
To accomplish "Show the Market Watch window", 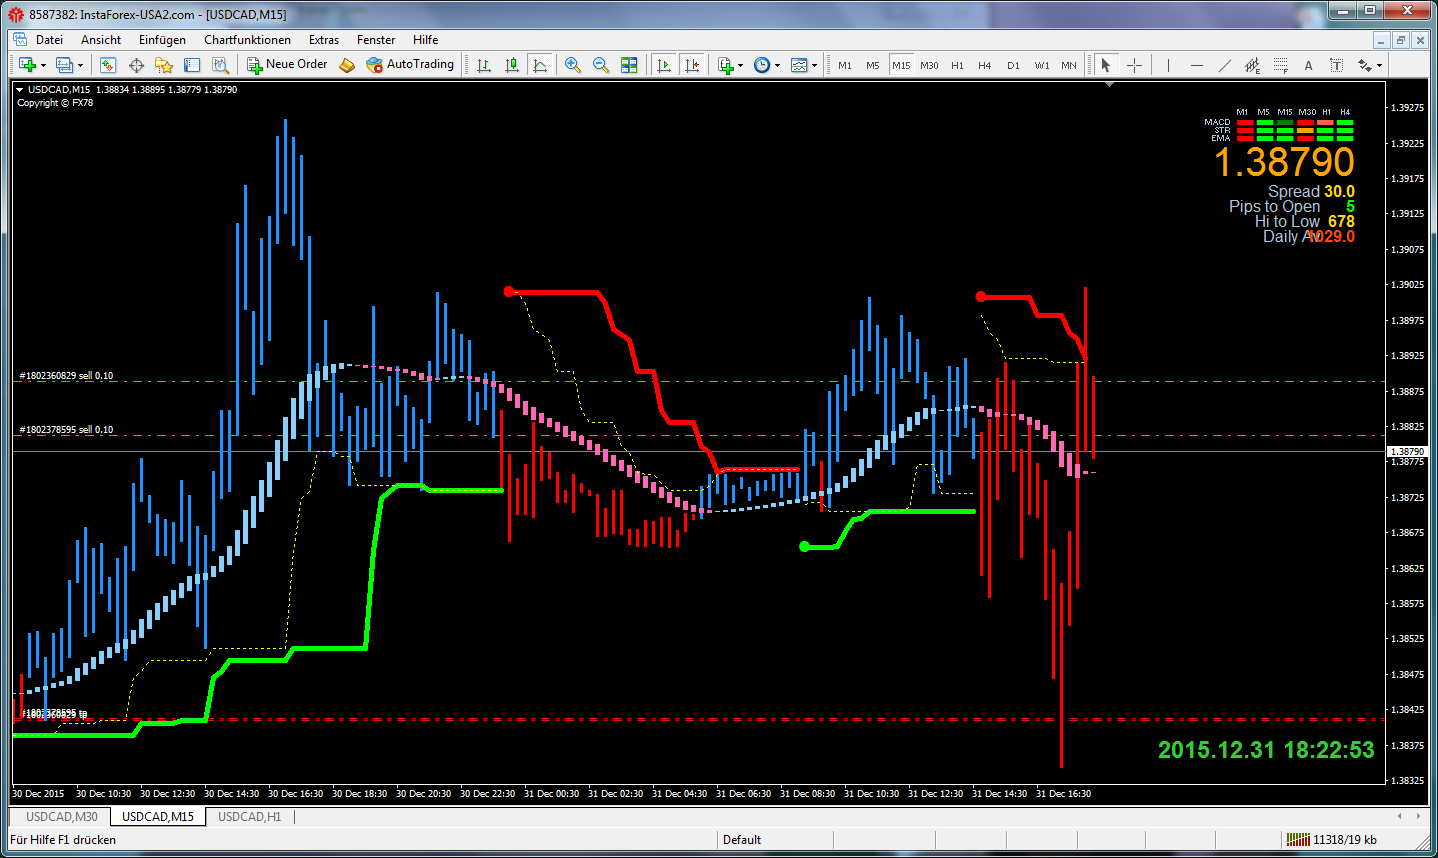I will (108, 65).
